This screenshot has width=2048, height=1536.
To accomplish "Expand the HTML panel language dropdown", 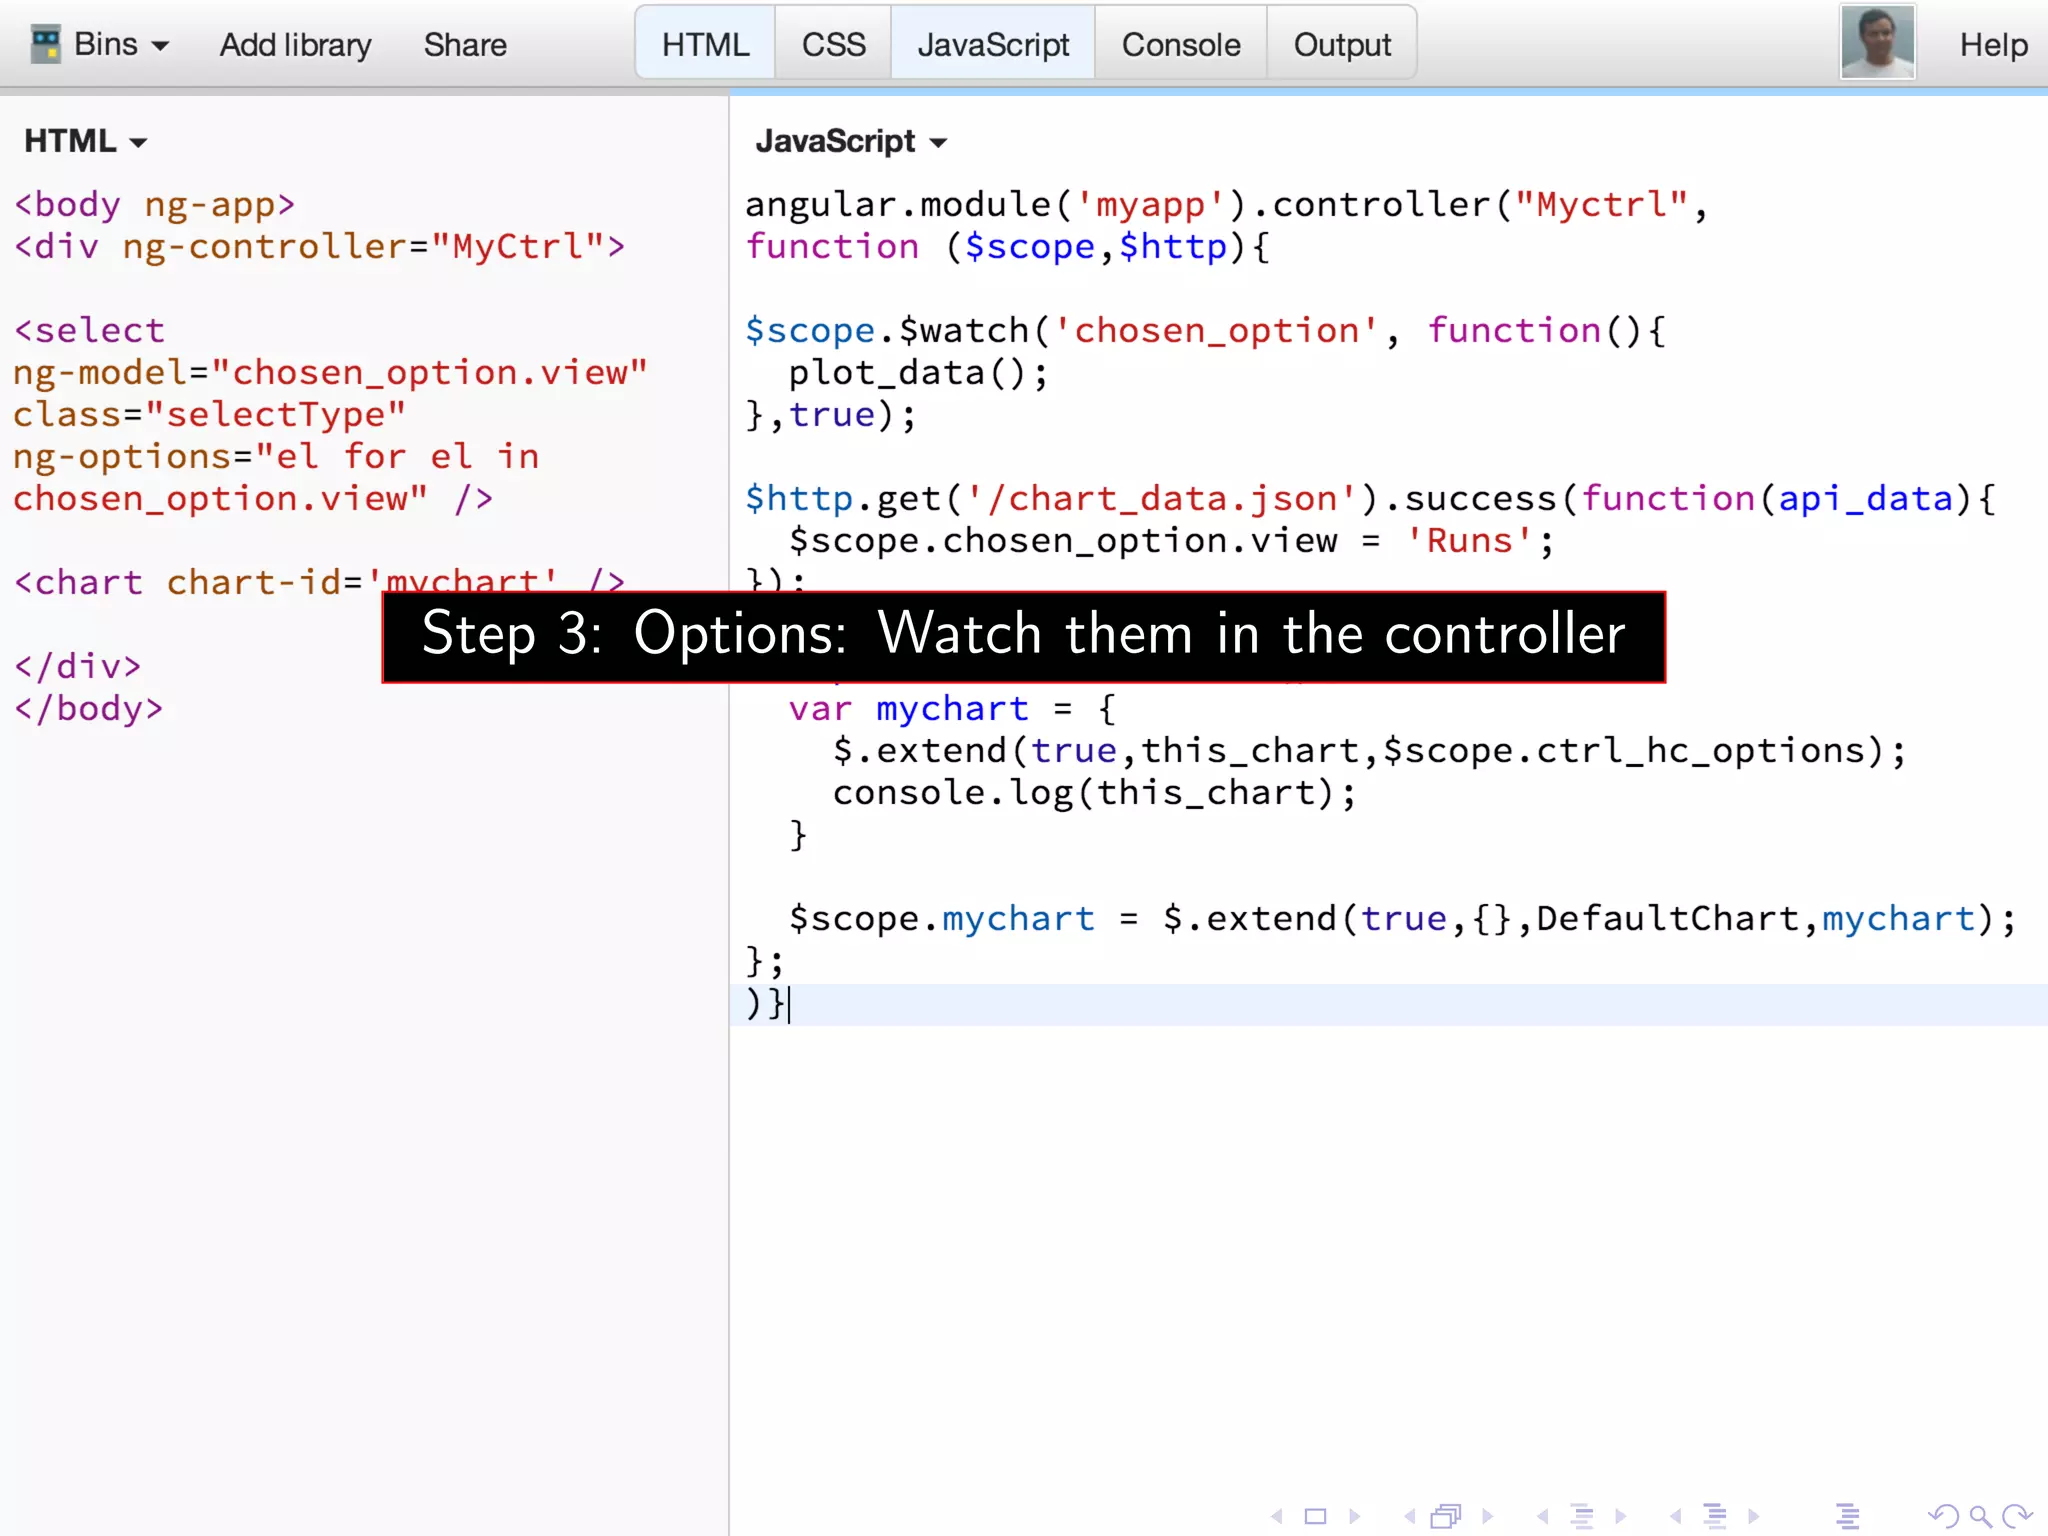I will [86, 142].
